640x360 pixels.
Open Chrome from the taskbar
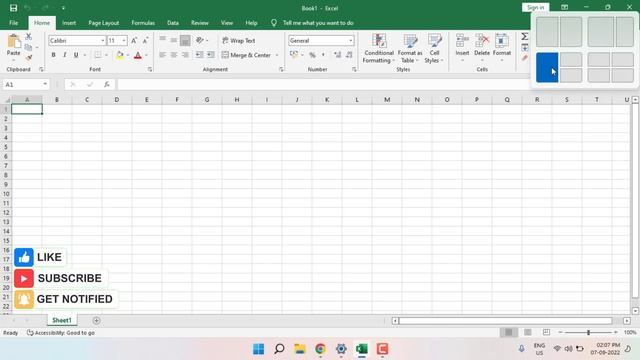[x=320, y=349]
